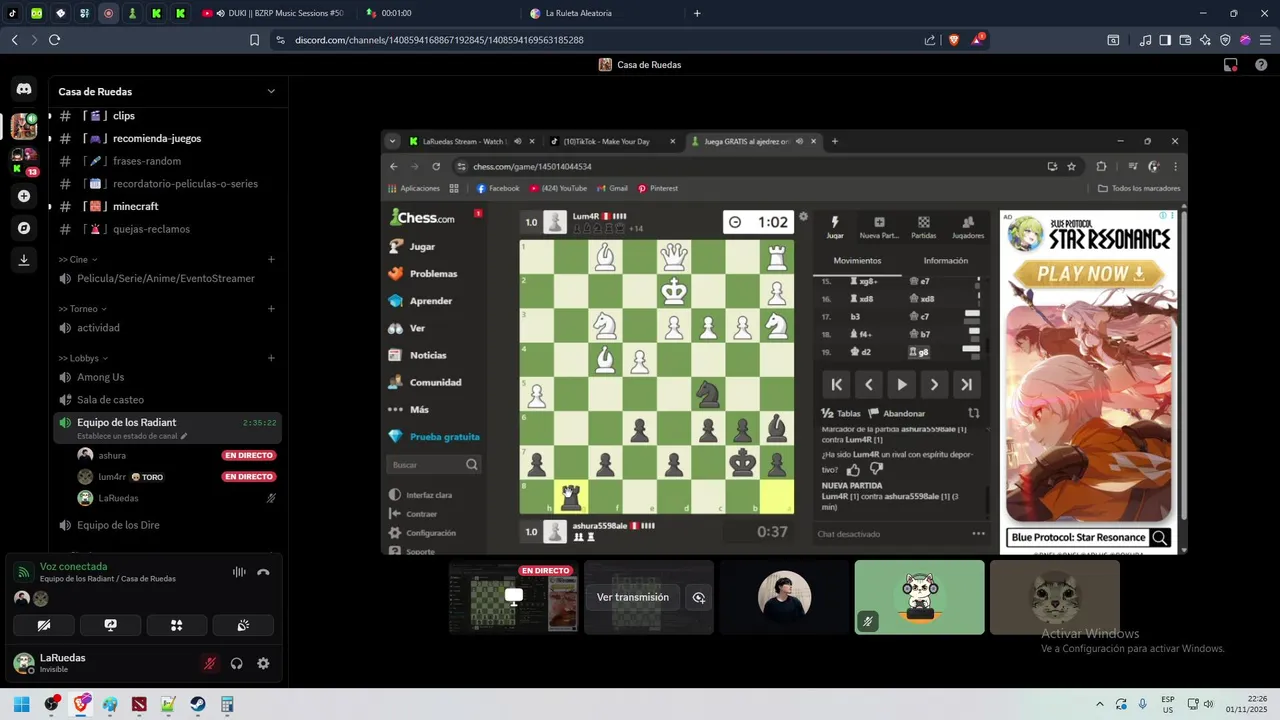
Task: Open Discord direct messages home icon
Action: click(24, 89)
